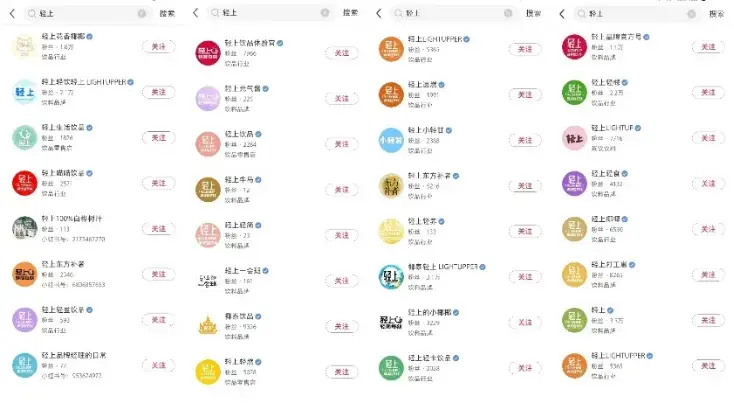Image resolution: width=734 pixels, height=410 pixels.
Task: Click the 搜索 button in the rightmost panel
Action: pos(716,14)
